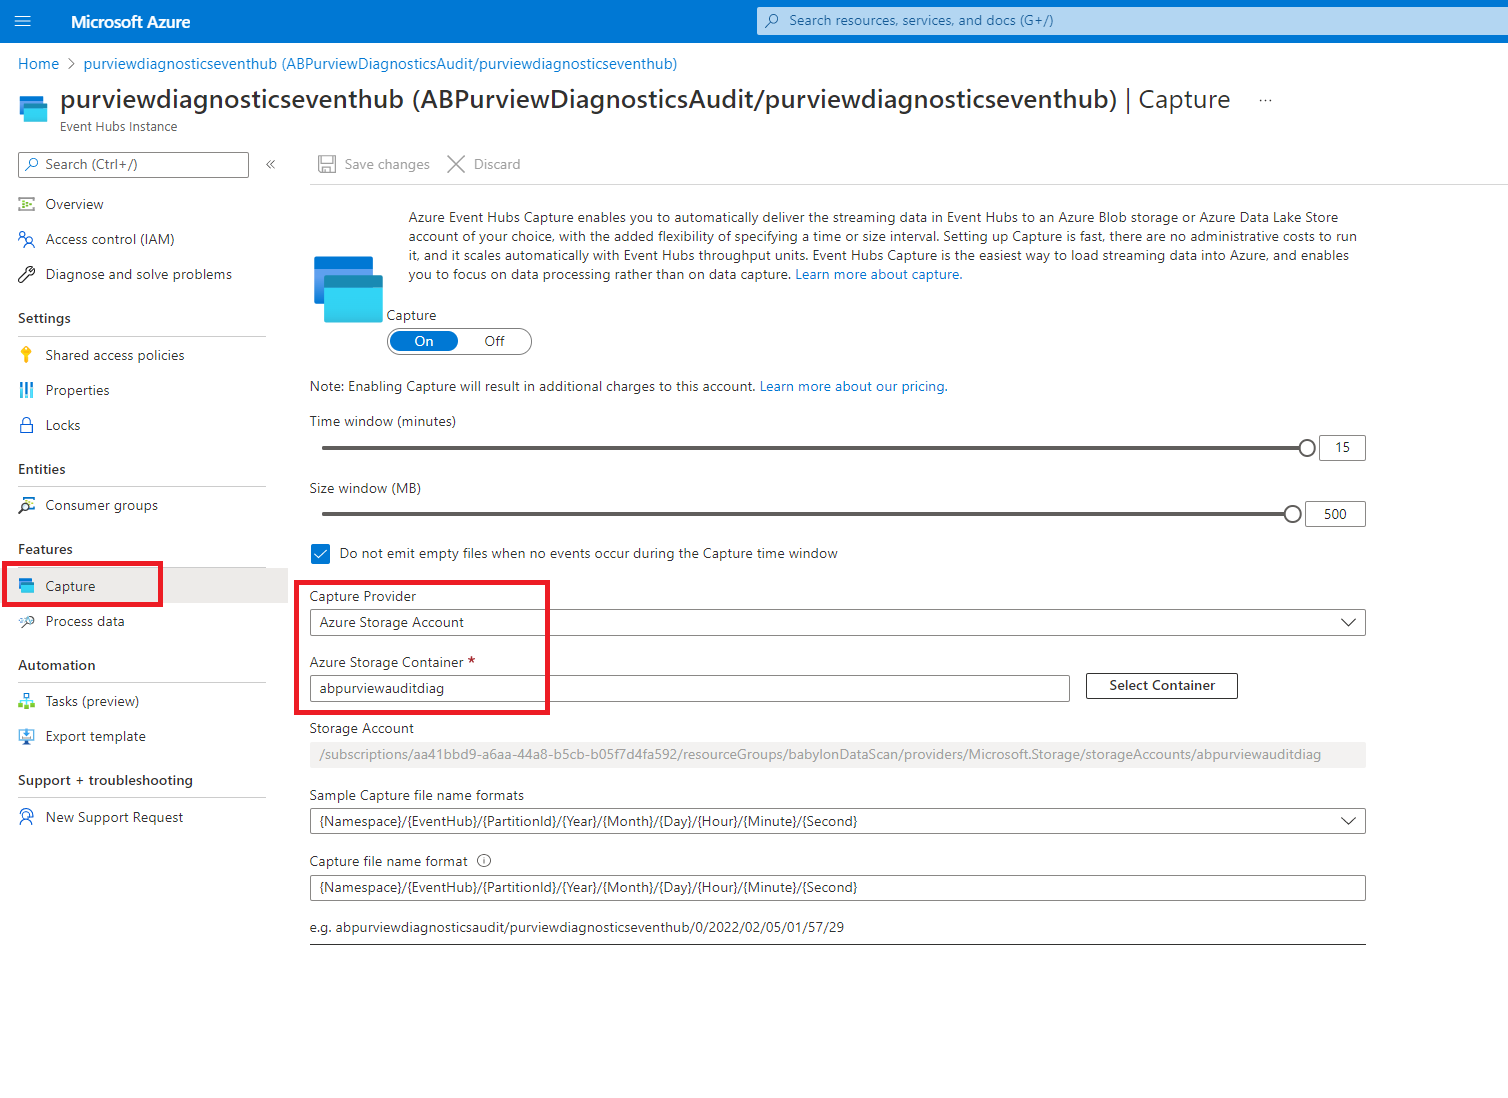Click the Microsoft Azure logo text
The width and height of the screenshot is (1508, 1098).
(x=130, y=21)
